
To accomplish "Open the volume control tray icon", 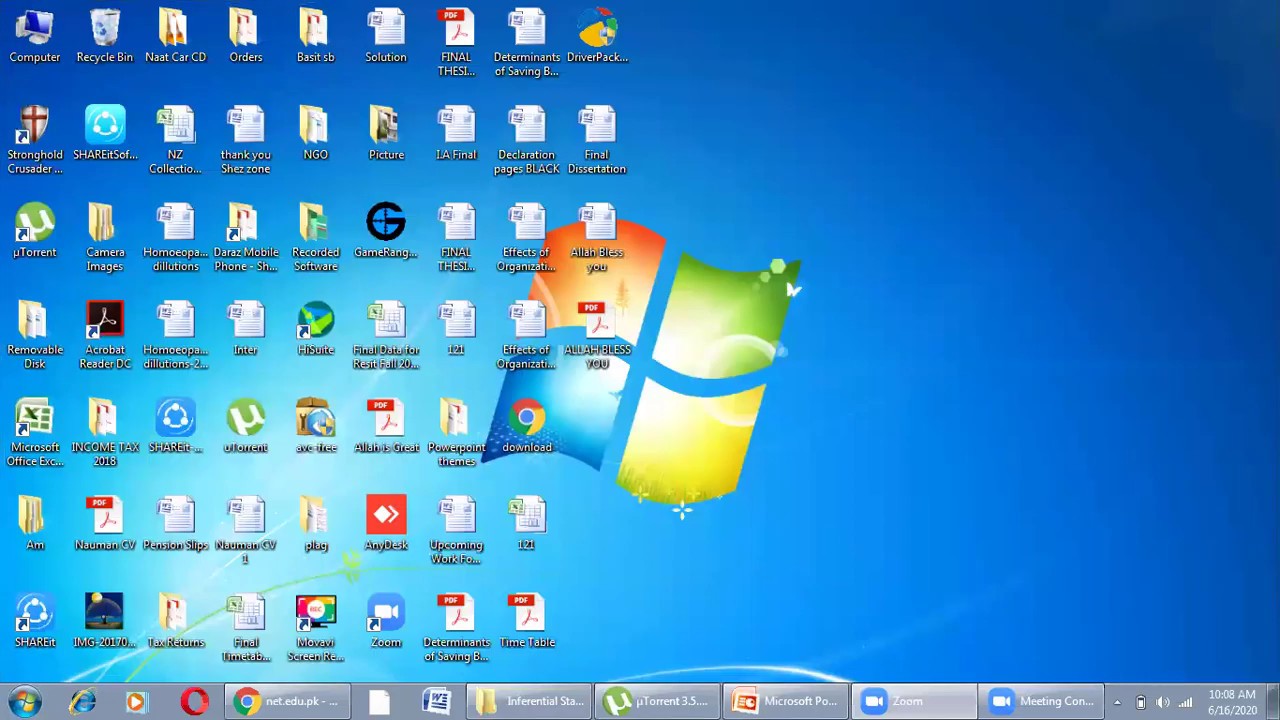I will [1164, 702].
